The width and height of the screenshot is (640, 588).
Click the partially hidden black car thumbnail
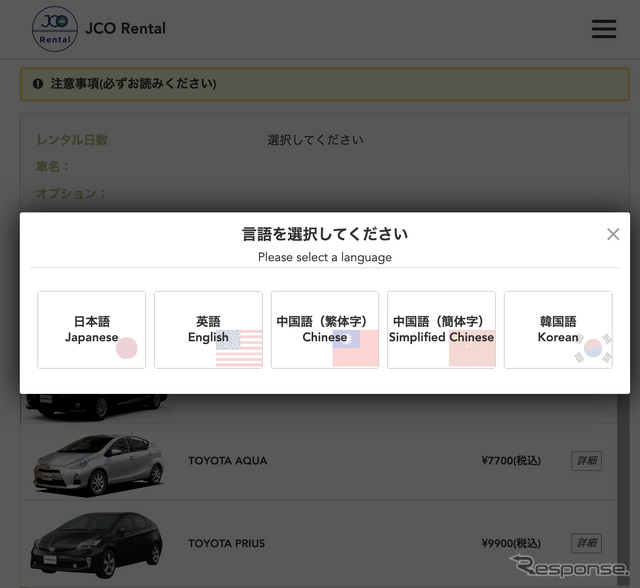click(96, 406)
